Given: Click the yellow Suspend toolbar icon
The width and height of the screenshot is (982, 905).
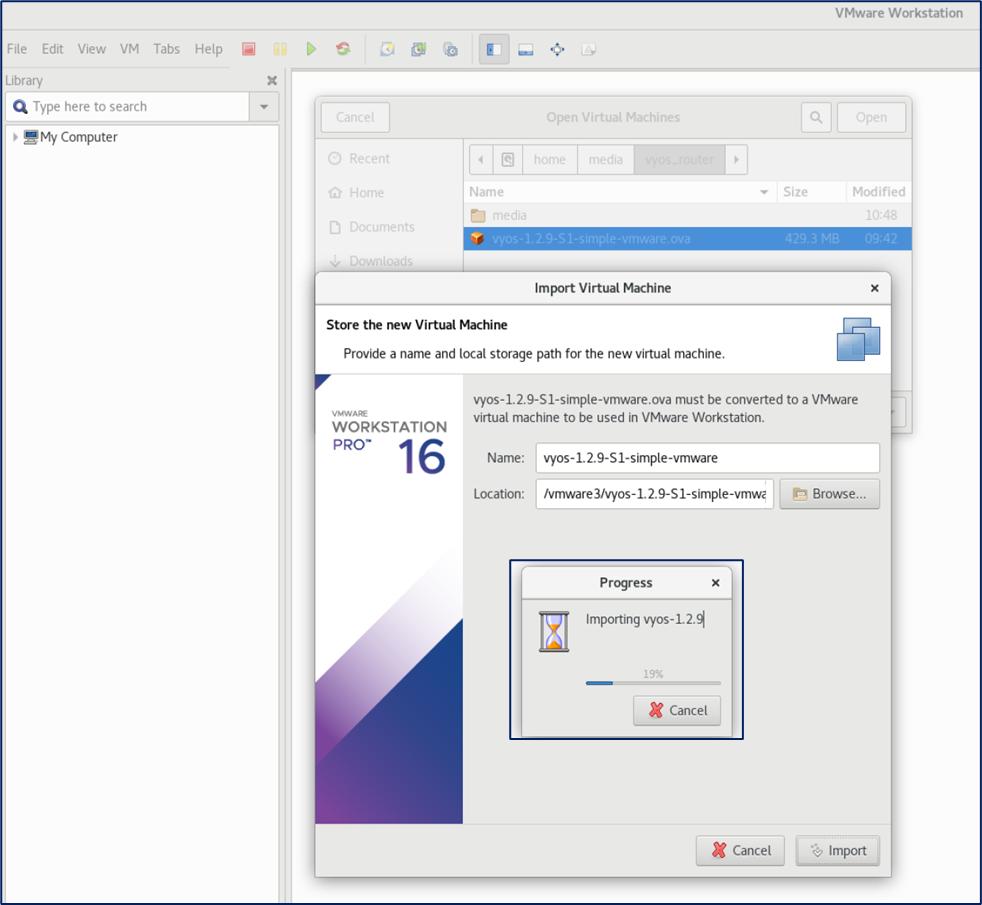Looking at the screenshot, I should [x=280, y=49].
